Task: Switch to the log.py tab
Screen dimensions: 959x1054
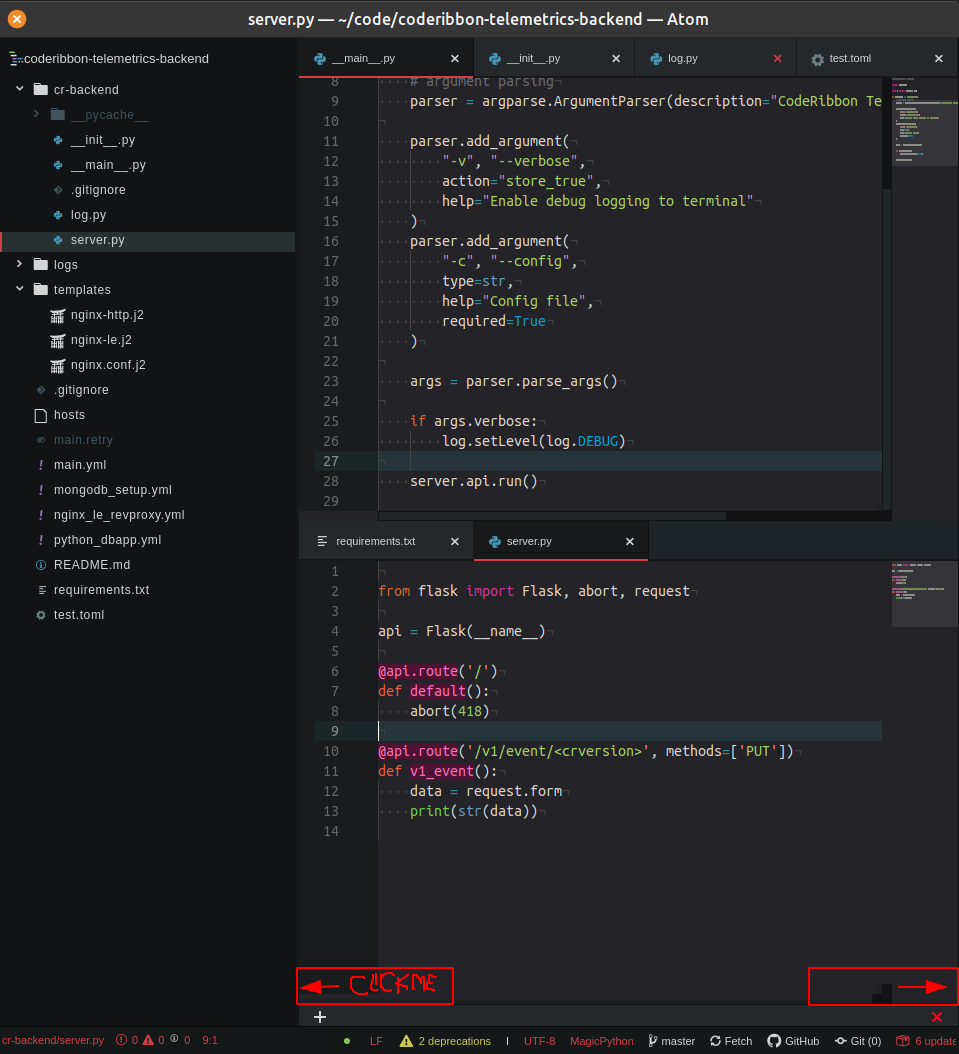Action: pos(715,58)
